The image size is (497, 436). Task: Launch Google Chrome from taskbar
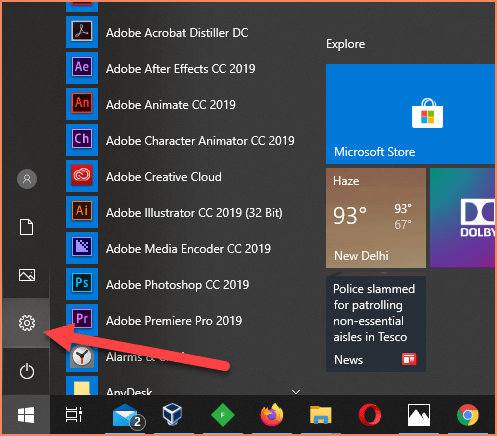468,415
